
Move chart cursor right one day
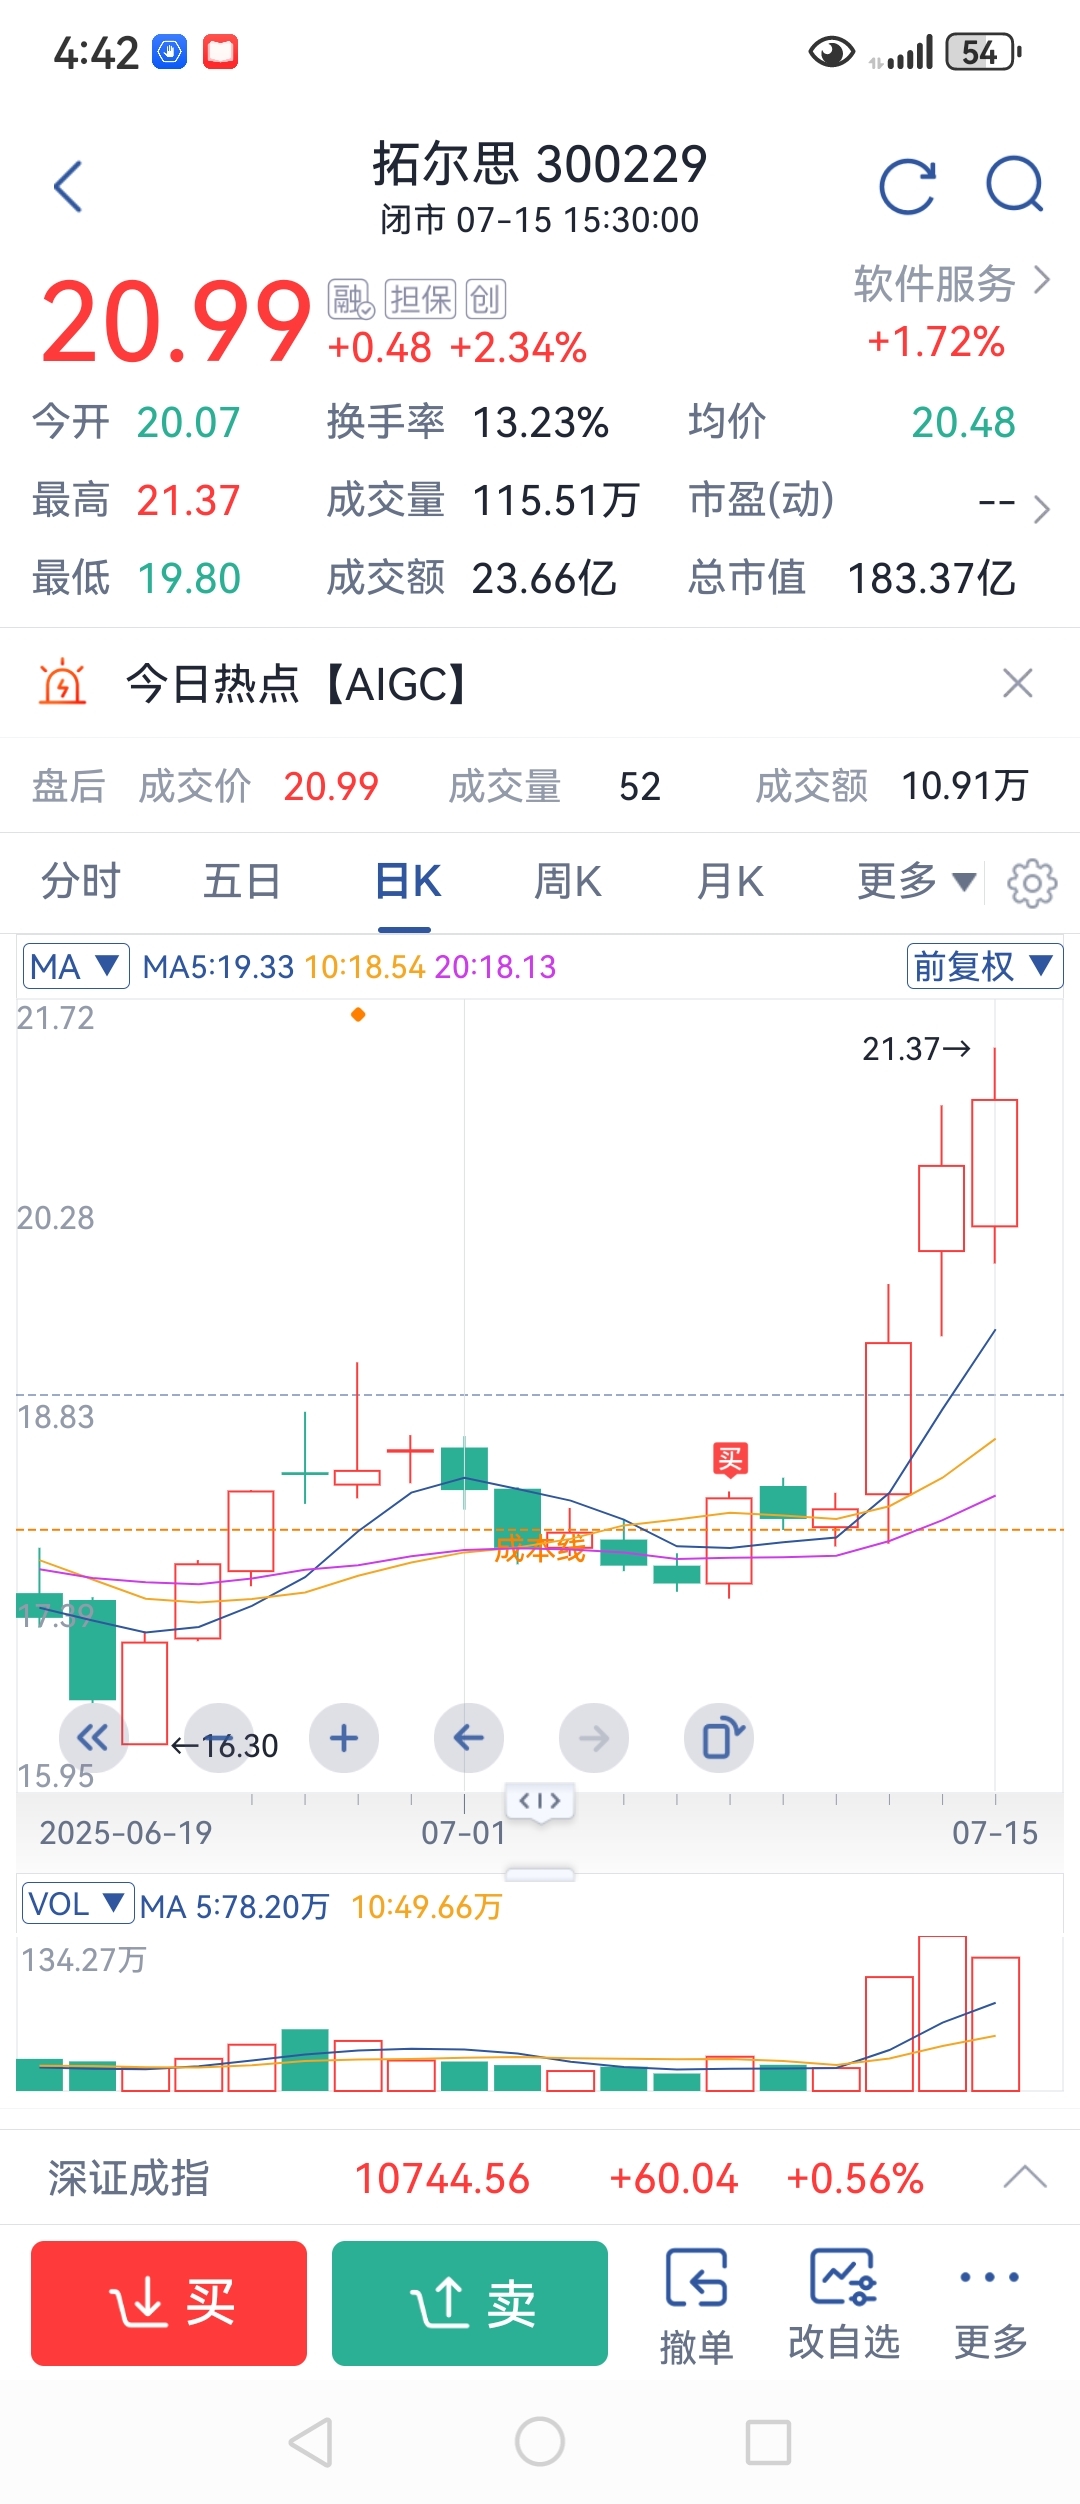pyautogui.click(x=594, y=1738)
